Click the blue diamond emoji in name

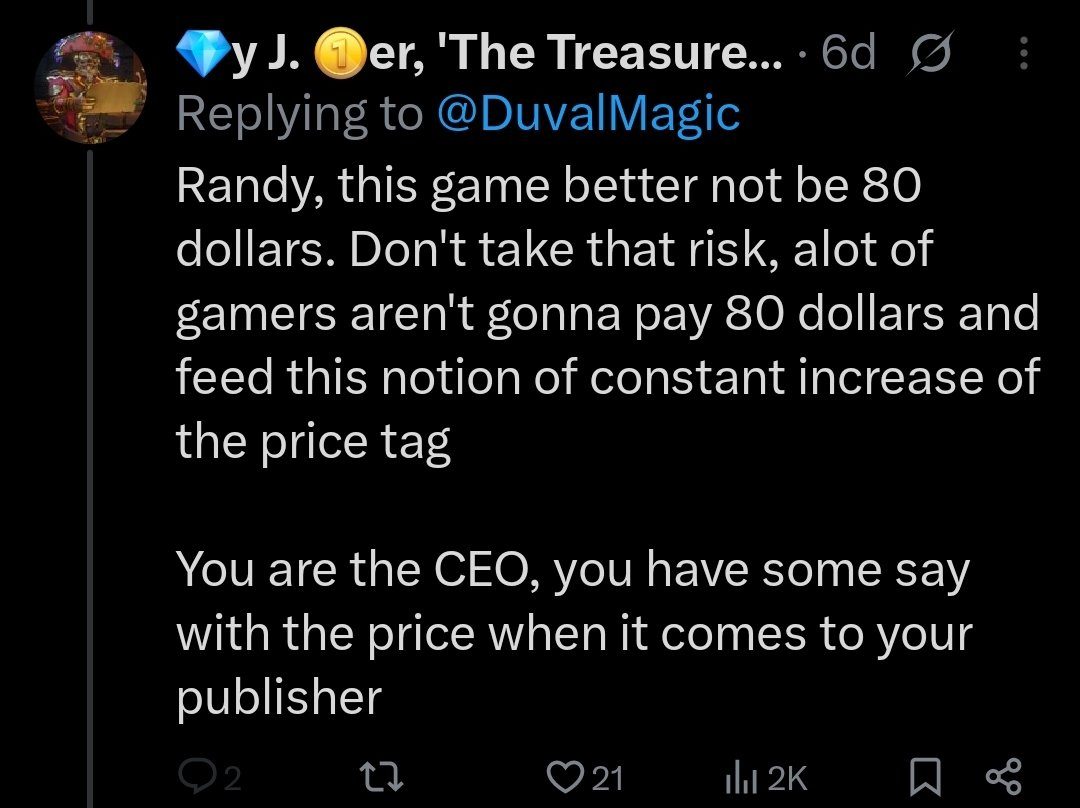pos(203,54)
